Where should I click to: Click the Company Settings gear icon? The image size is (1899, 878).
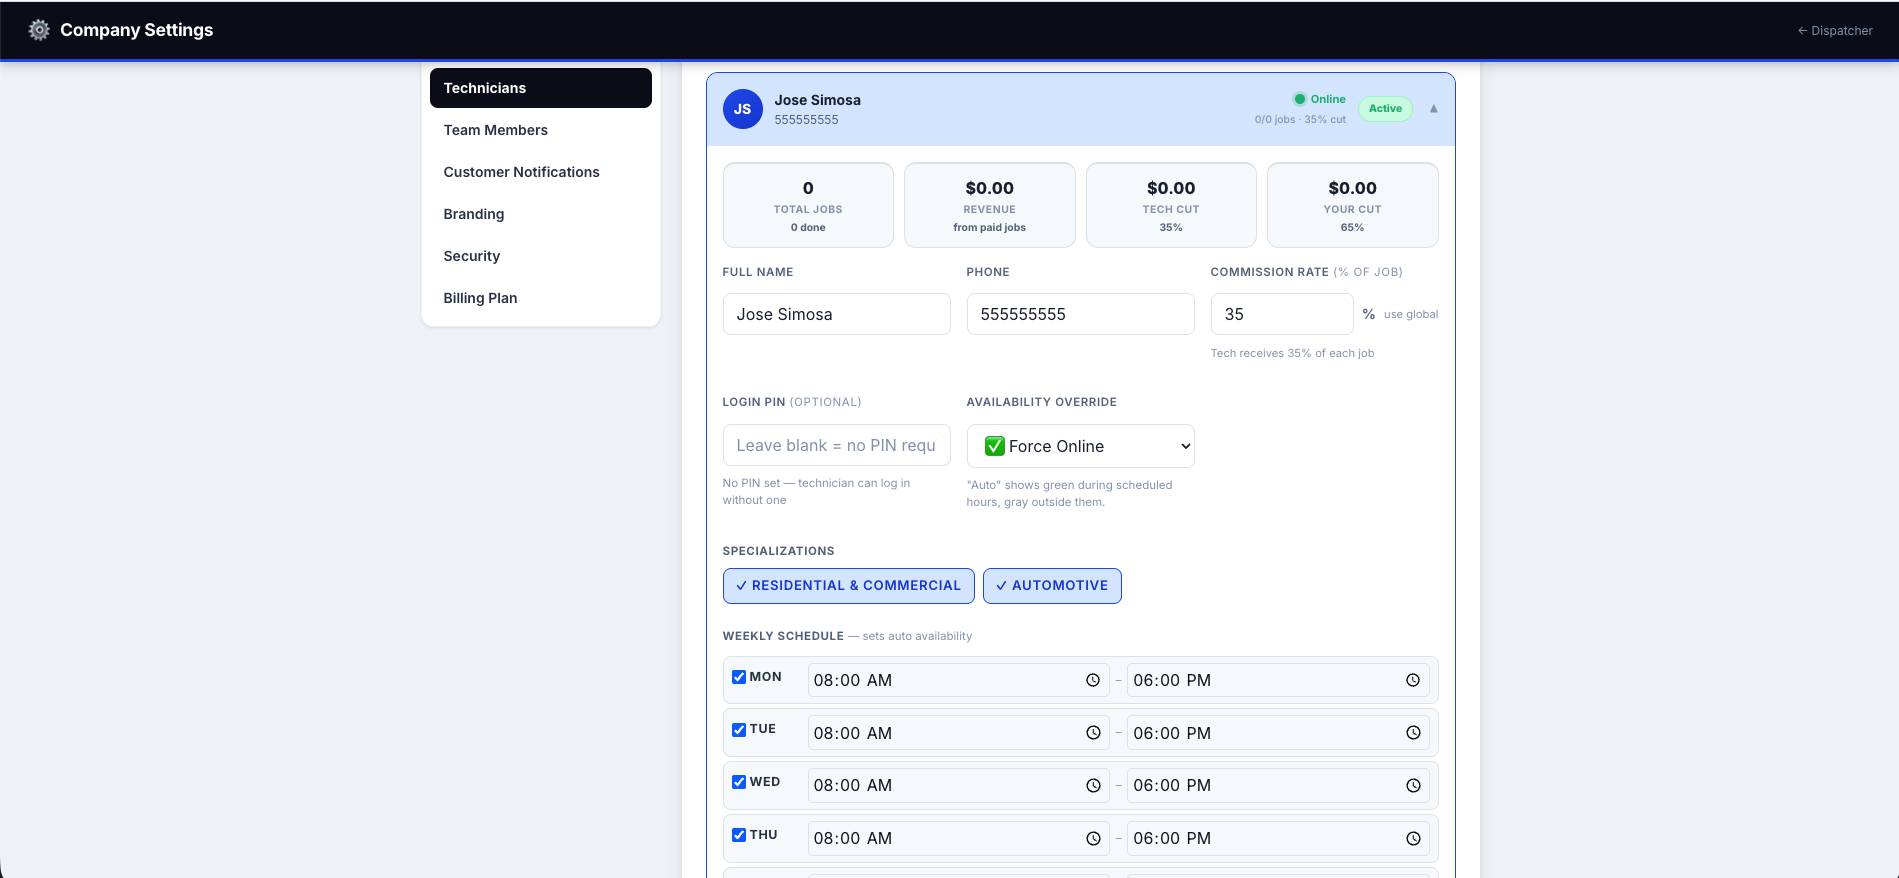[x=39, y=30]
